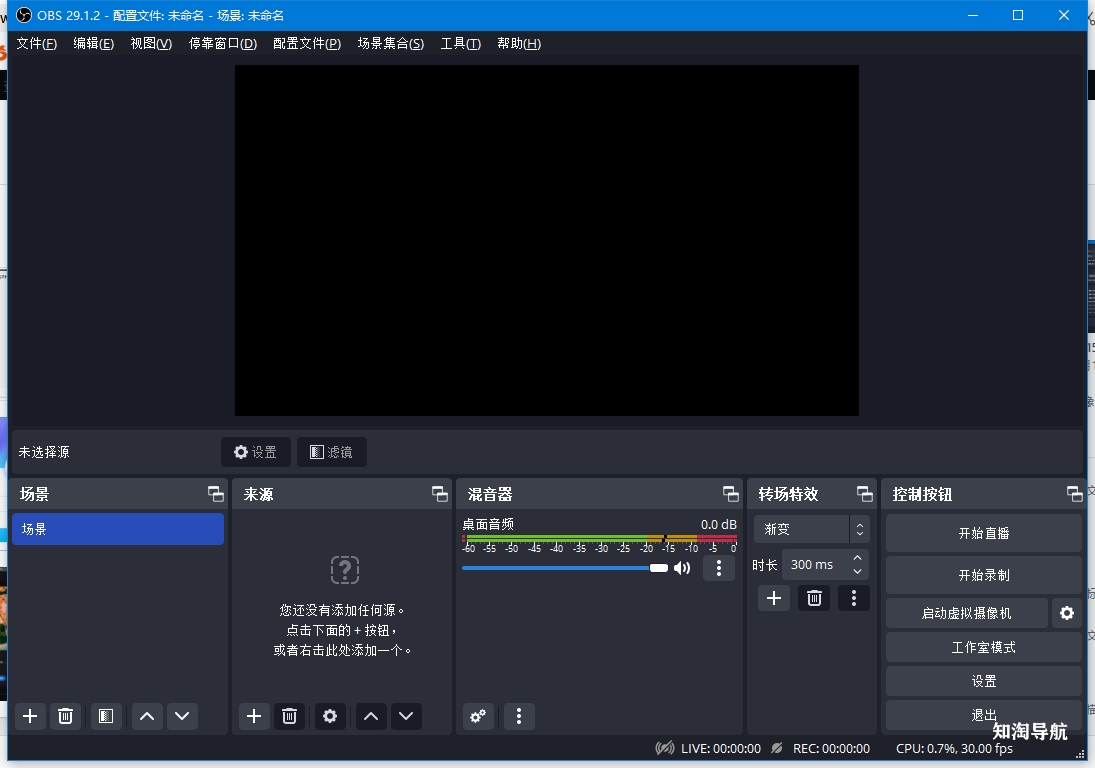
Task: Click the question mark placeholder in Sources
Action: (x=345, y=570)
